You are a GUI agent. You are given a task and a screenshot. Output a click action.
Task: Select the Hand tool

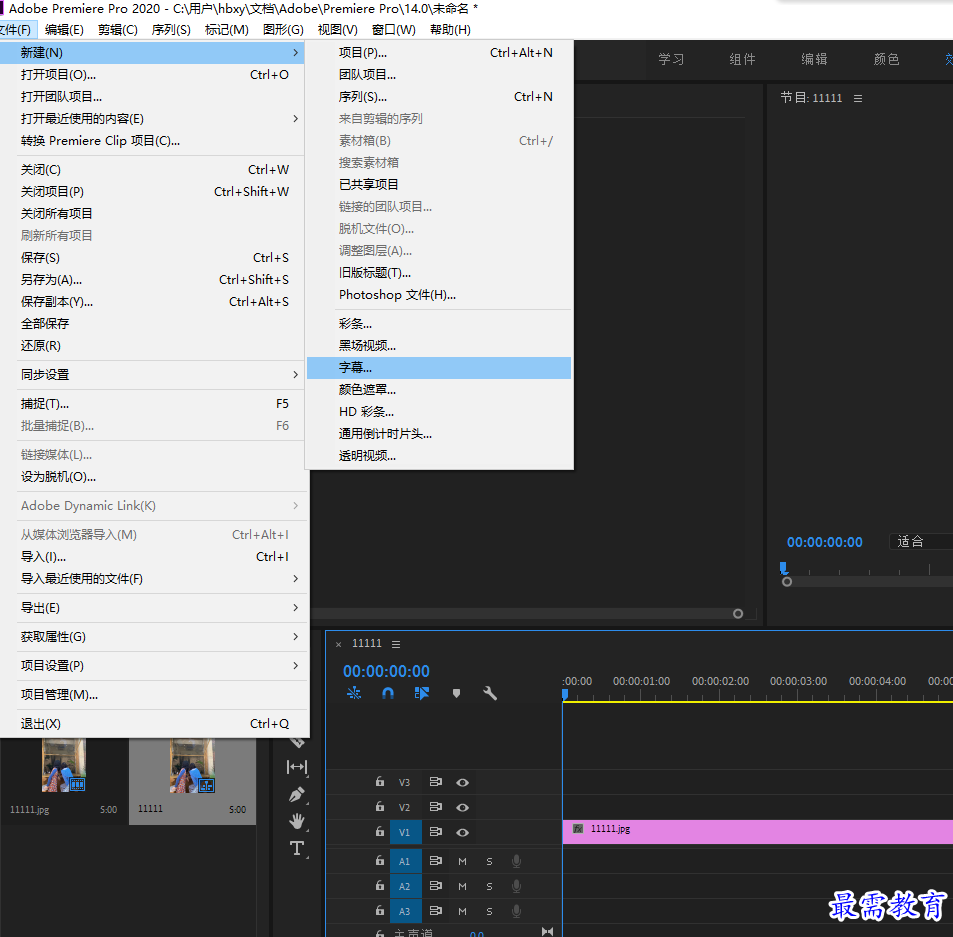click(x=297, y=822)
